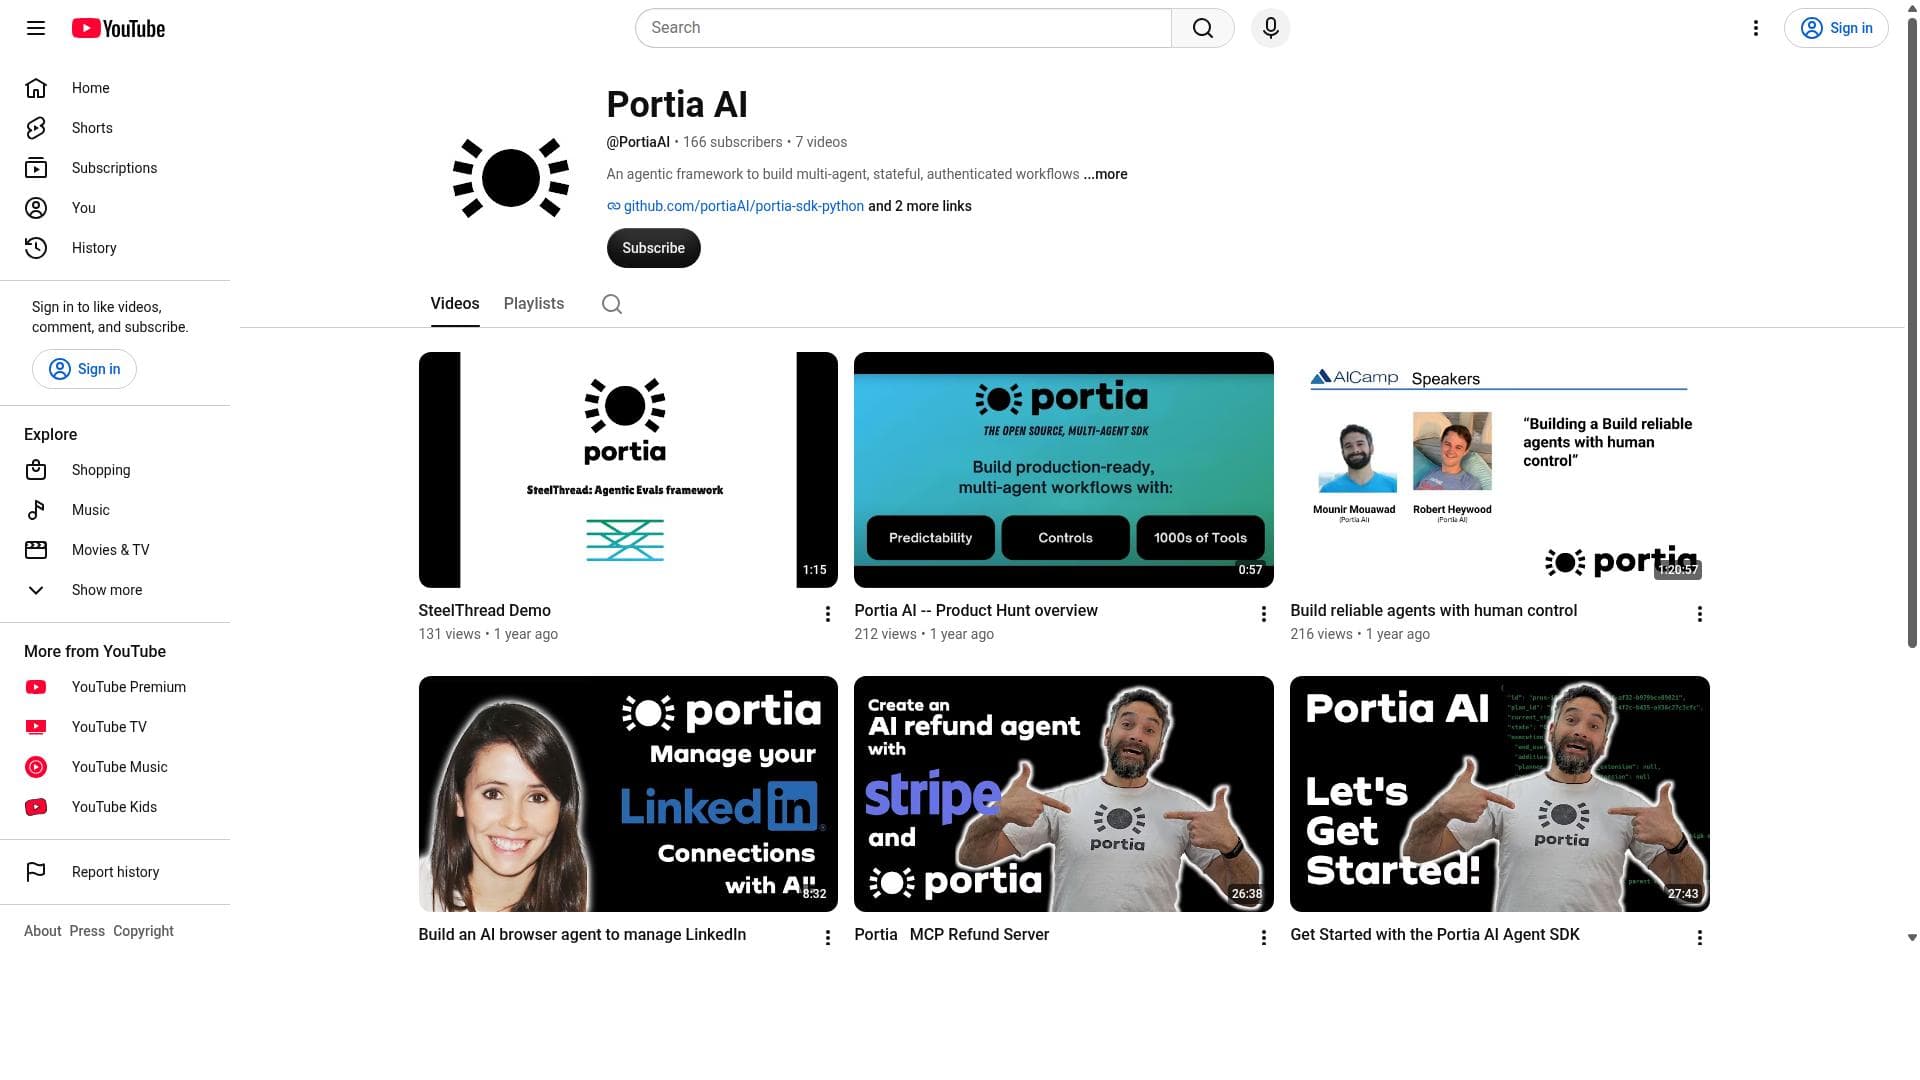
Task: Open Get Started with Portia AI Agent SDK title
Action: 1435,935
